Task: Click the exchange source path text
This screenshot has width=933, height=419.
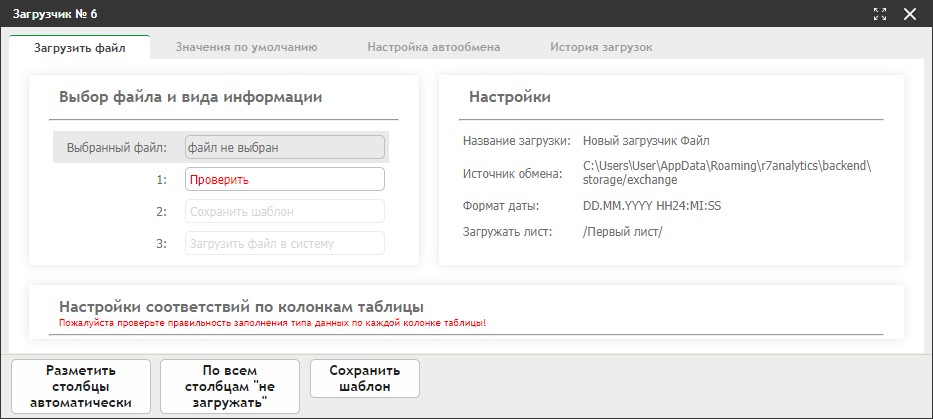Action: [727, 173]
